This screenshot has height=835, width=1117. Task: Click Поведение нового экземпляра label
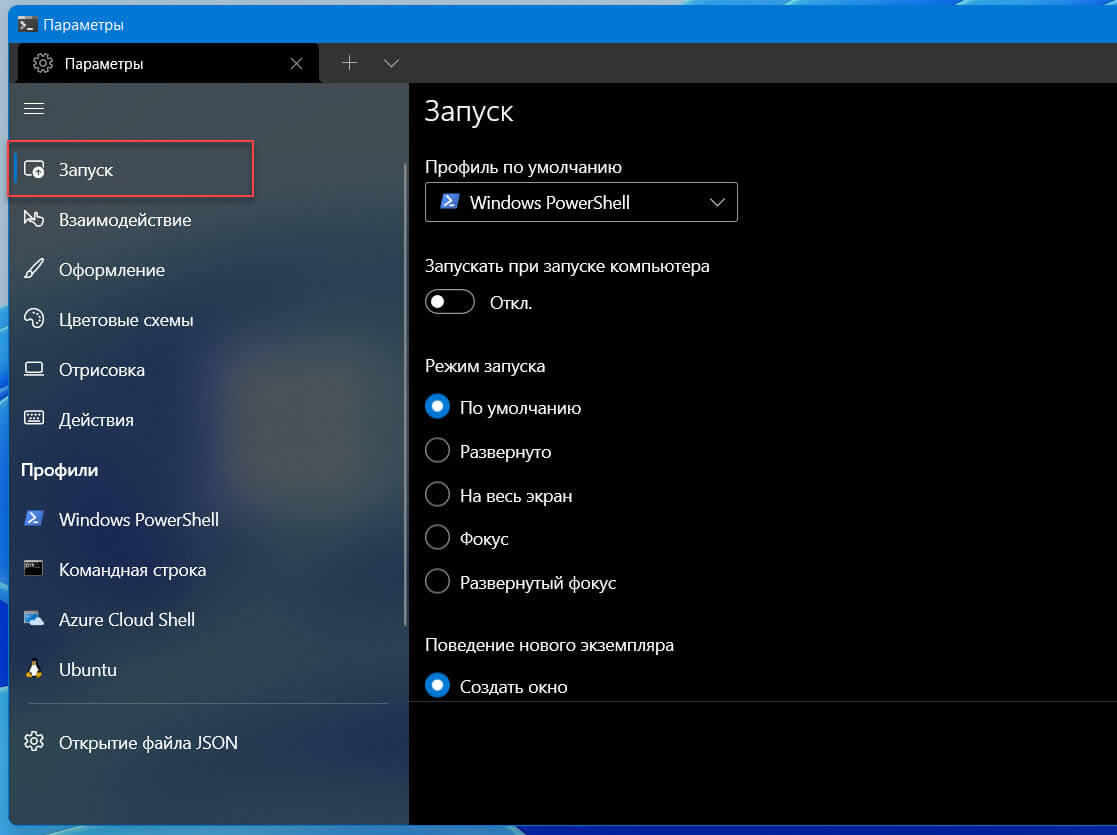click(549, 645)
